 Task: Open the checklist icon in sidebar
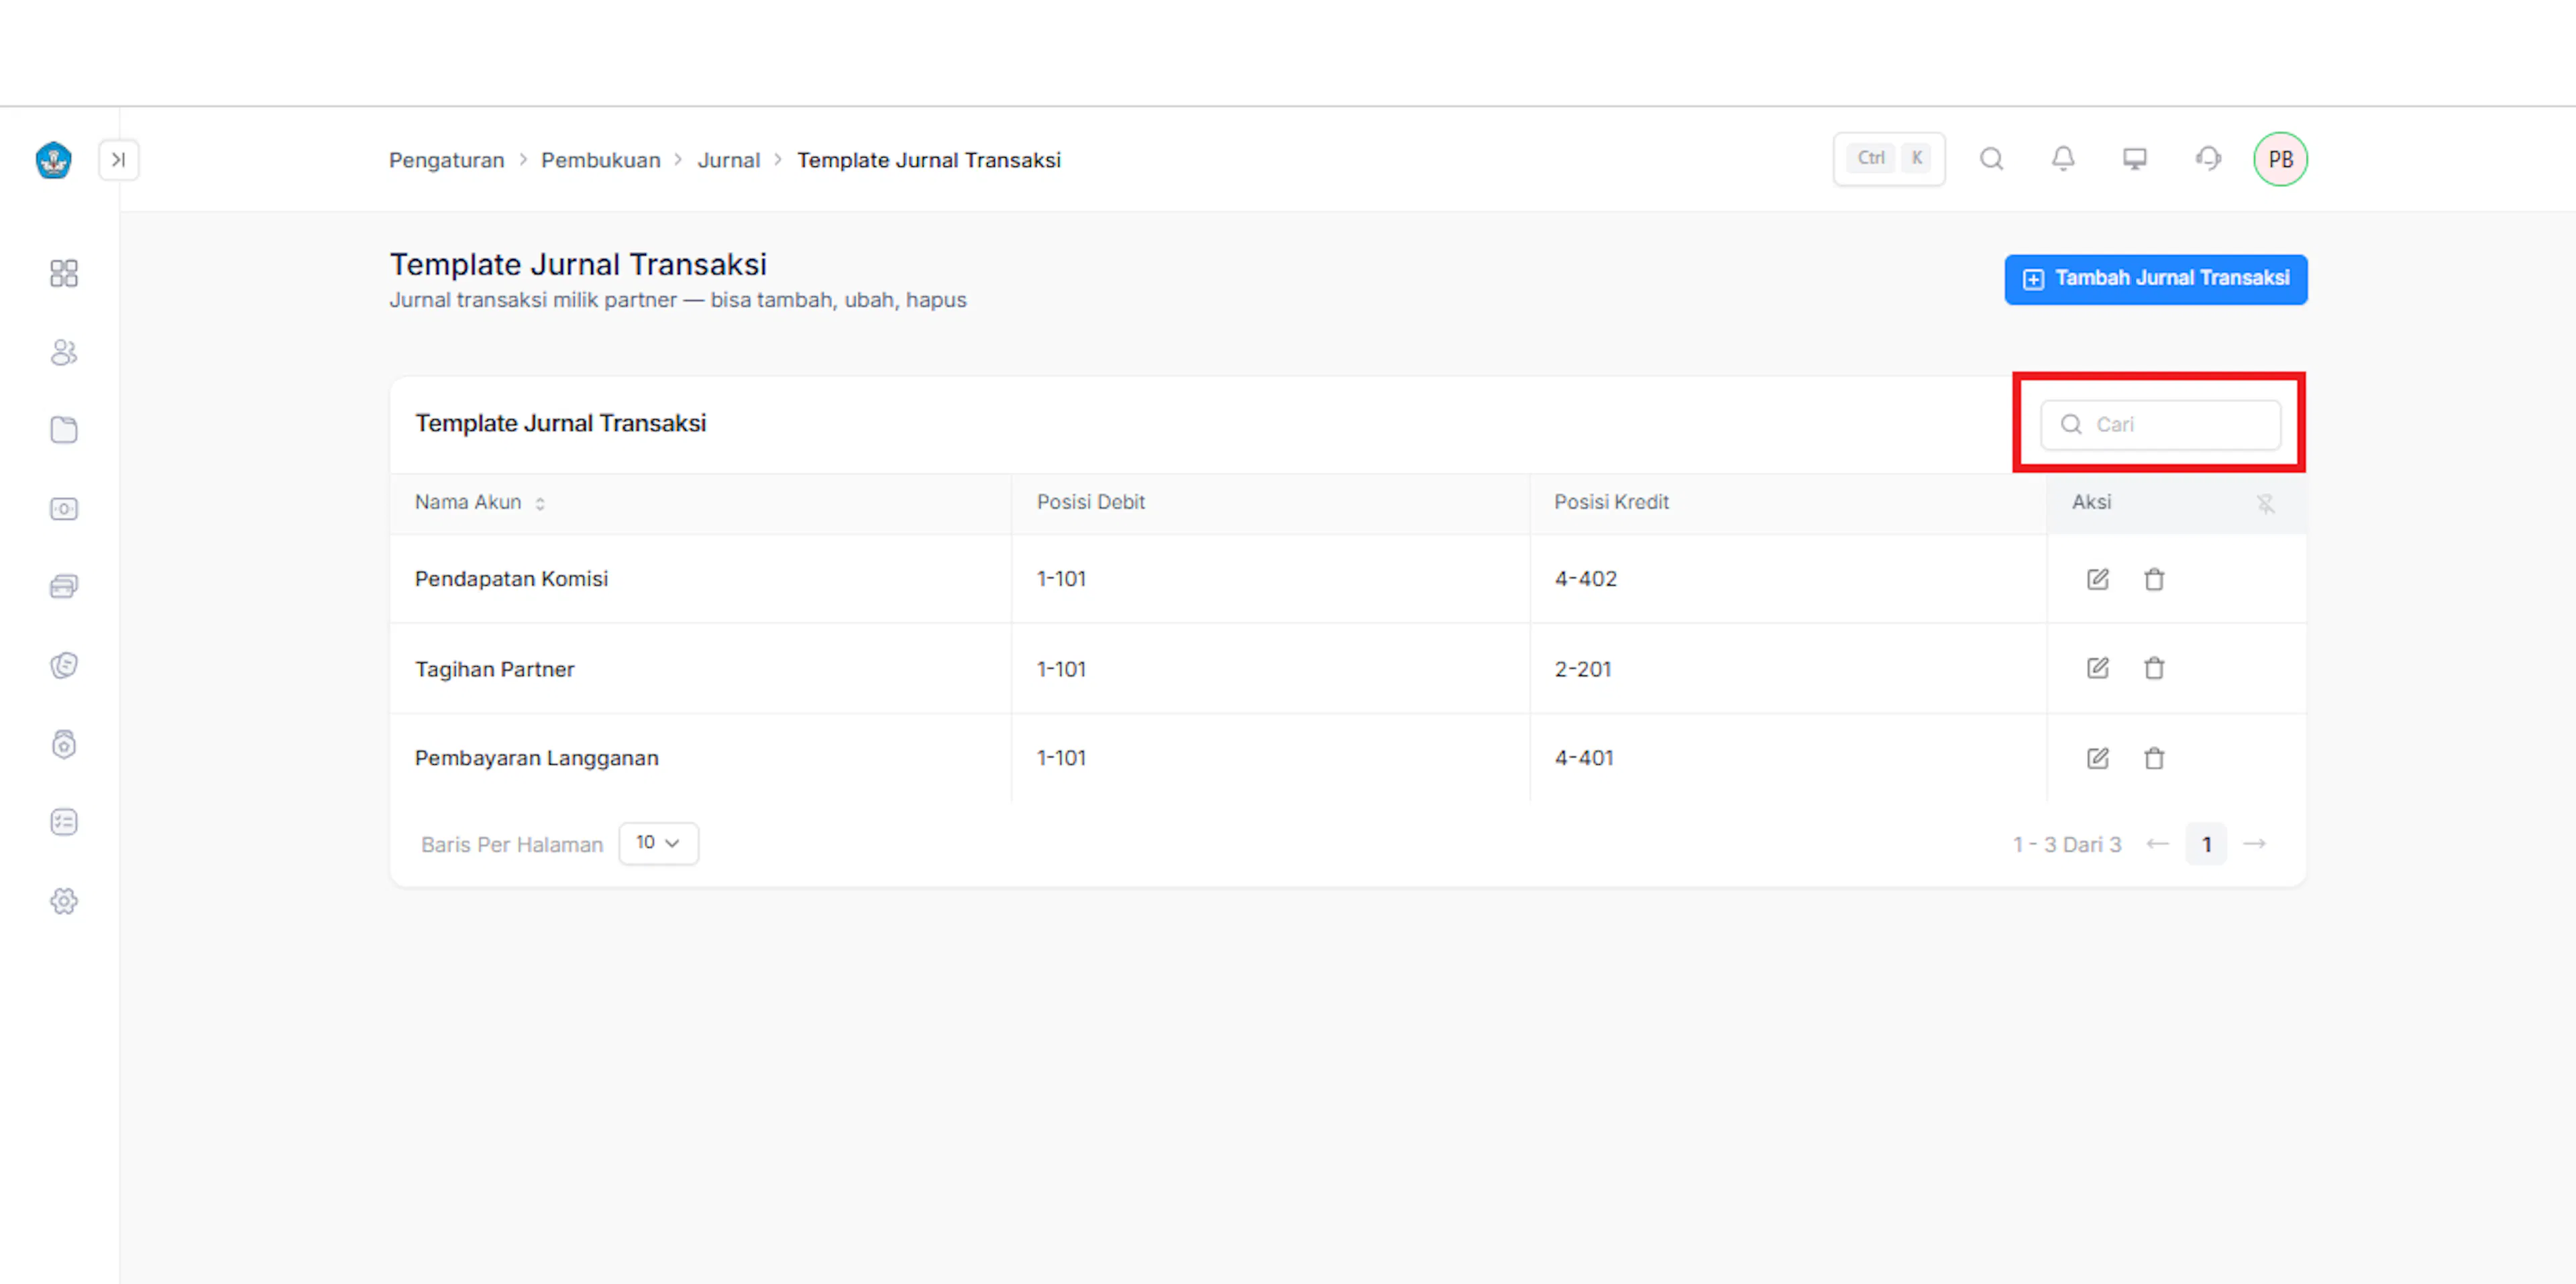coord(64,822)
